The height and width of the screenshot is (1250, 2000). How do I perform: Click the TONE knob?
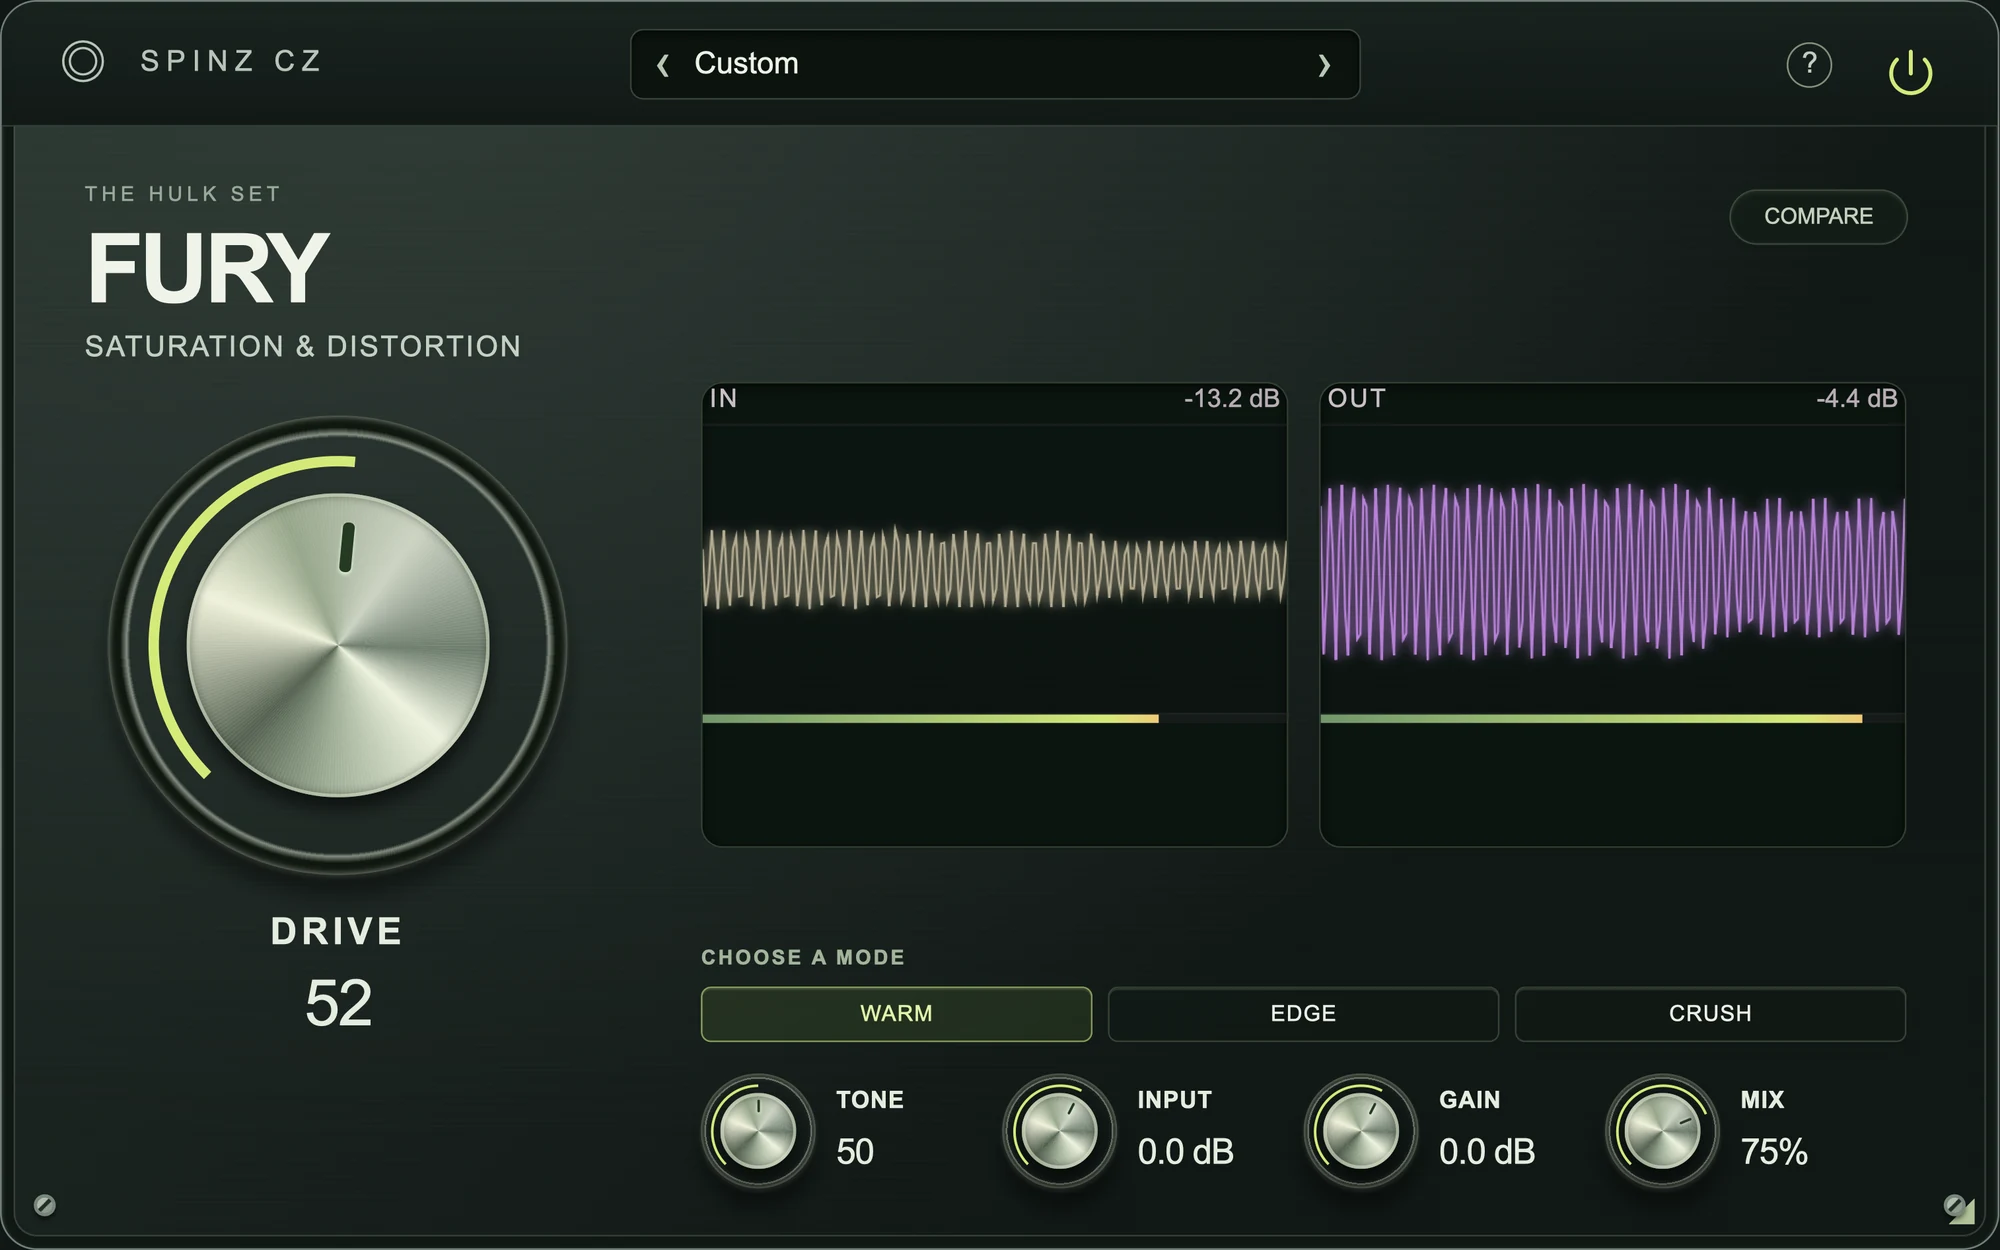[x=758, y=1131]
